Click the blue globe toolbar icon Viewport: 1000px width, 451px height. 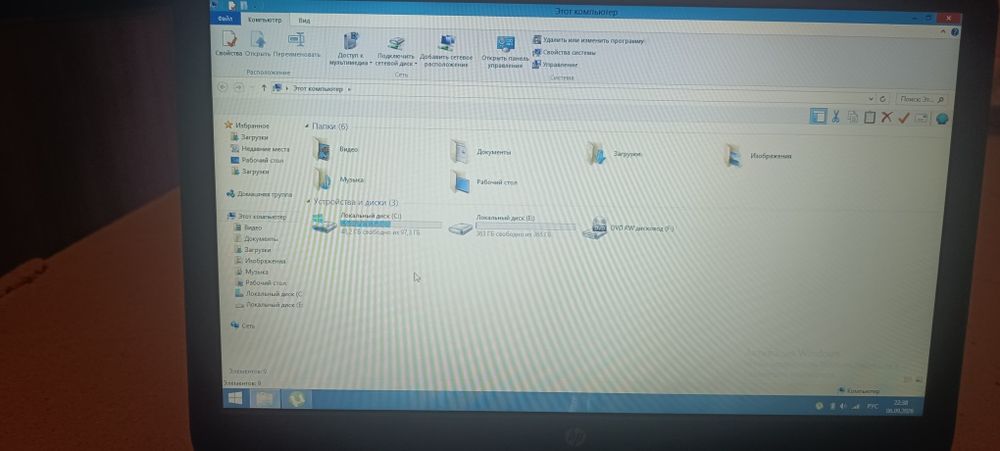tap(941, 119)
